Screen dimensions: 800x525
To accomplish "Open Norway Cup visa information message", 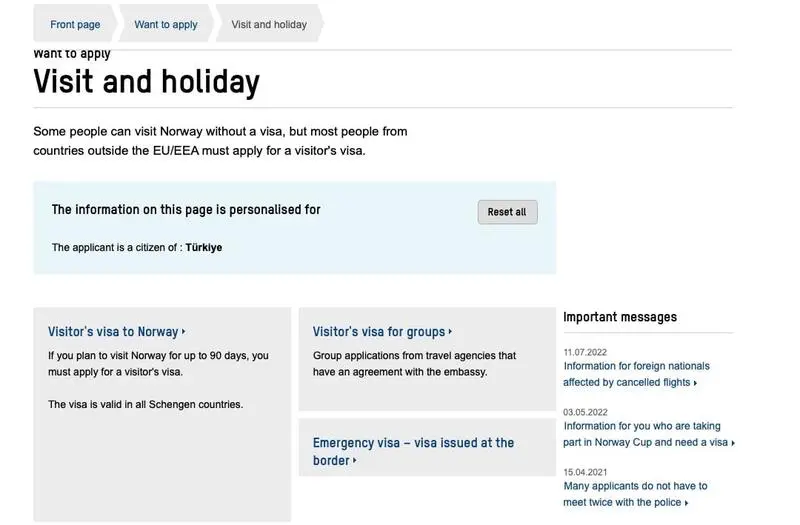I will coord(645,434).
